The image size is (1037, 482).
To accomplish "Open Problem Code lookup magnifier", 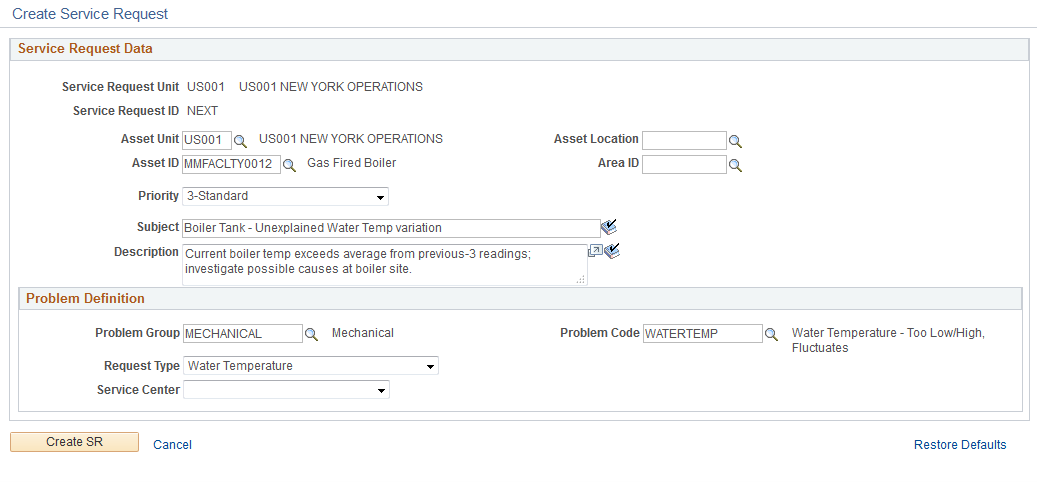I will point(771,335).
